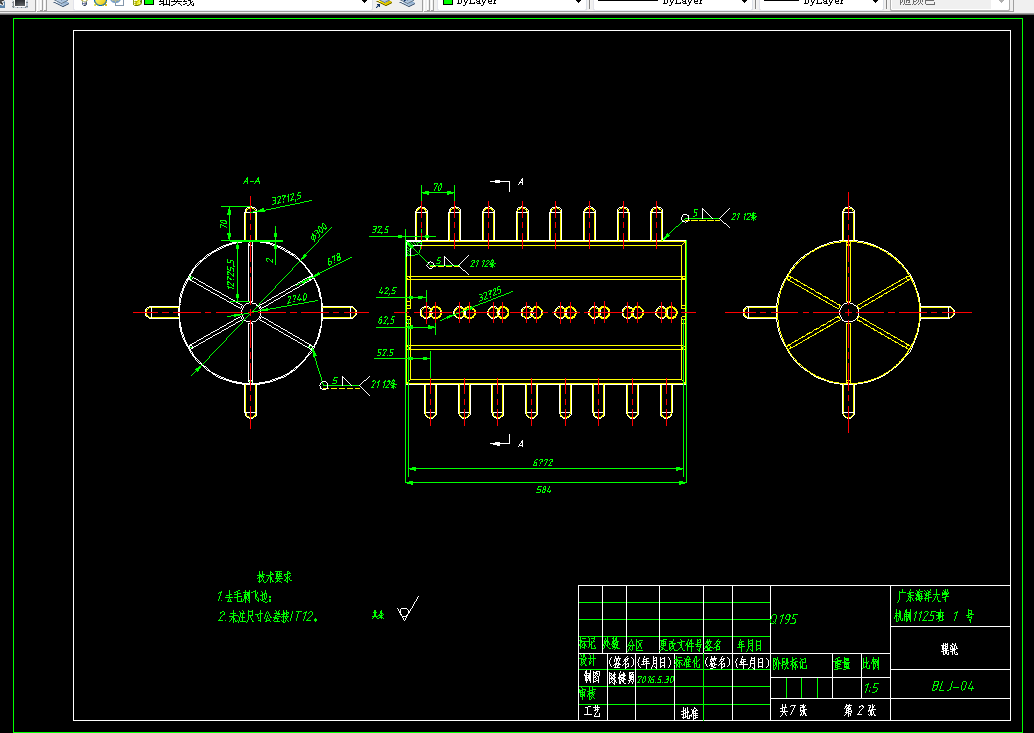Click the greyed-out 随颜色 plot style dropdown
The width and height of the screenshot is (1034, 733).
coord(950,2)
